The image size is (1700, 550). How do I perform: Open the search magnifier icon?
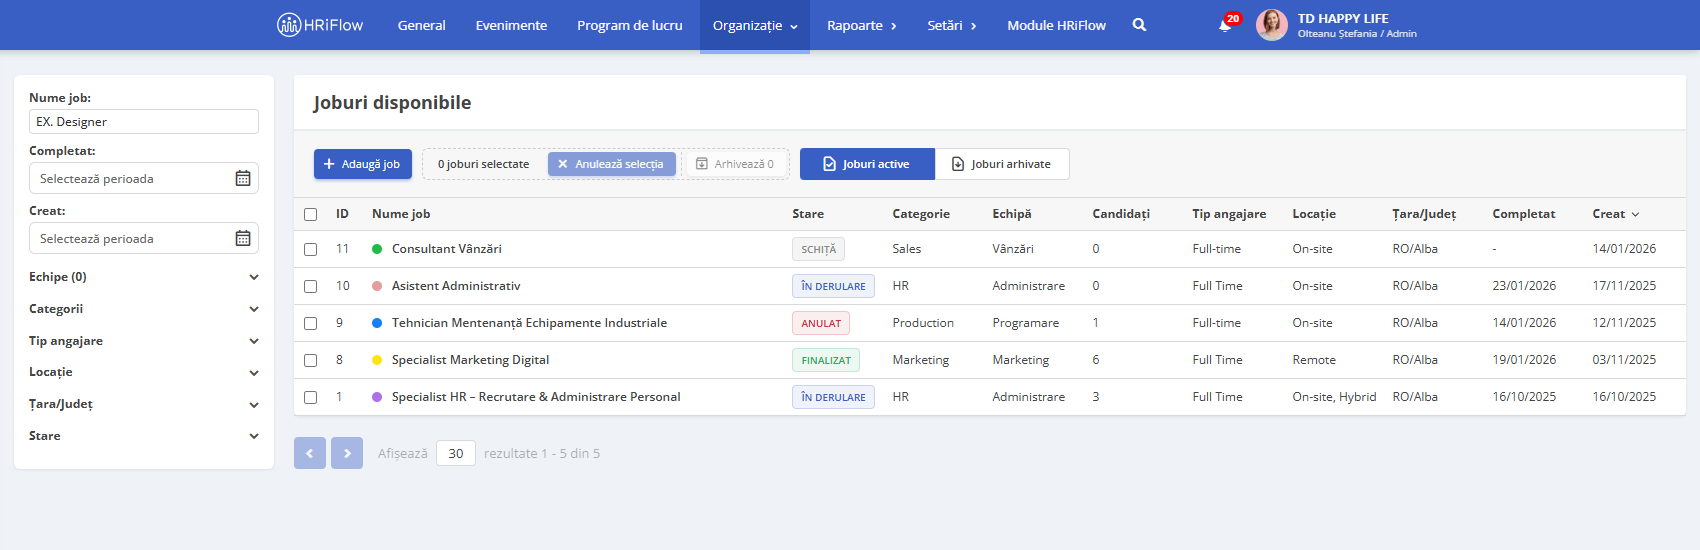click(1139, 25)
